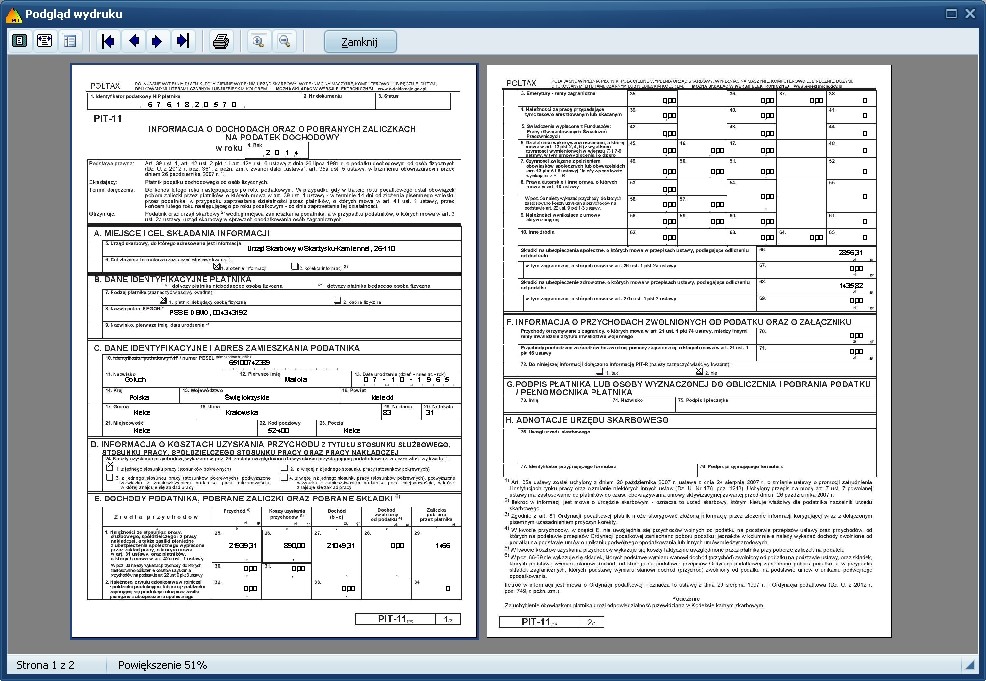Click the 'Świętokrzyskie' province value
The width and height of the screenshot is (986, 681).
(x=246, y=397)
